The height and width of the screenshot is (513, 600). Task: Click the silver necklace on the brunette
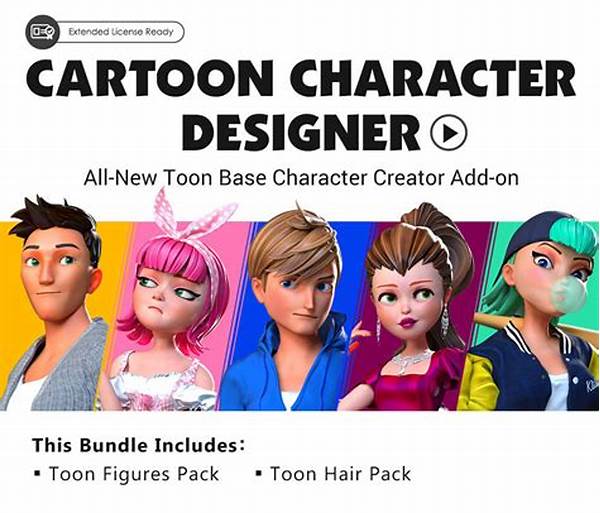(x=411, y=360)
